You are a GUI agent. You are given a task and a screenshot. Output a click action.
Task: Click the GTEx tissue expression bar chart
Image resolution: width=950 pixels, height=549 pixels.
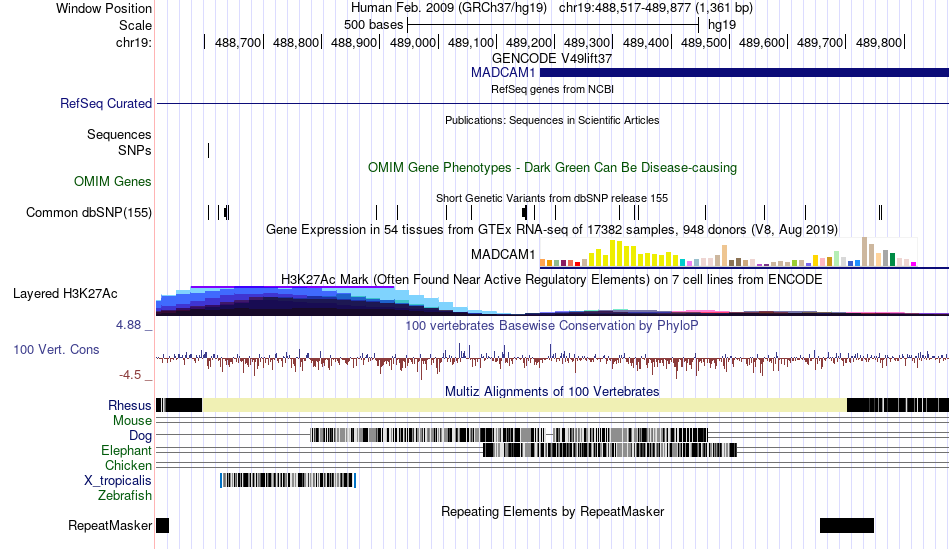729,253
